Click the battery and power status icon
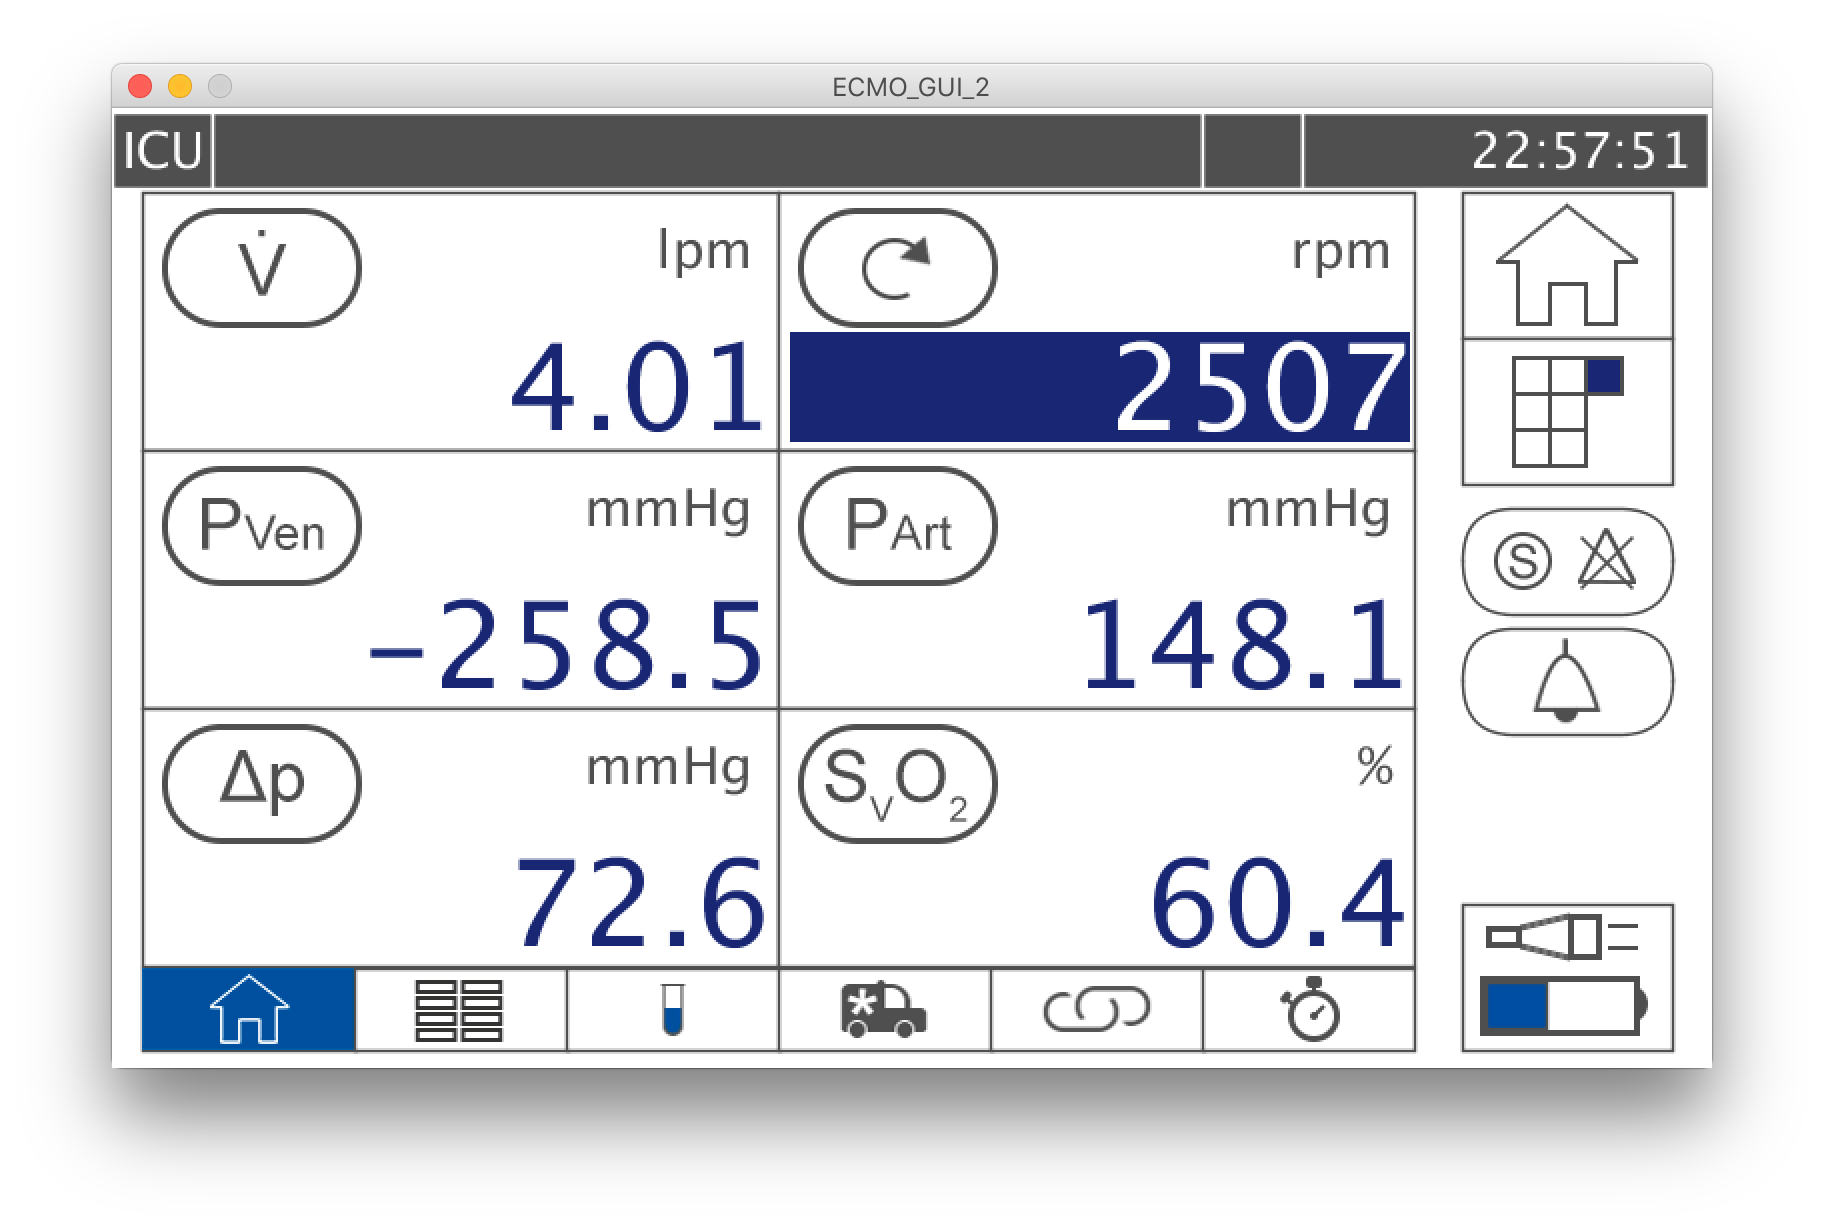1824x1228 pixels. 1566,977
